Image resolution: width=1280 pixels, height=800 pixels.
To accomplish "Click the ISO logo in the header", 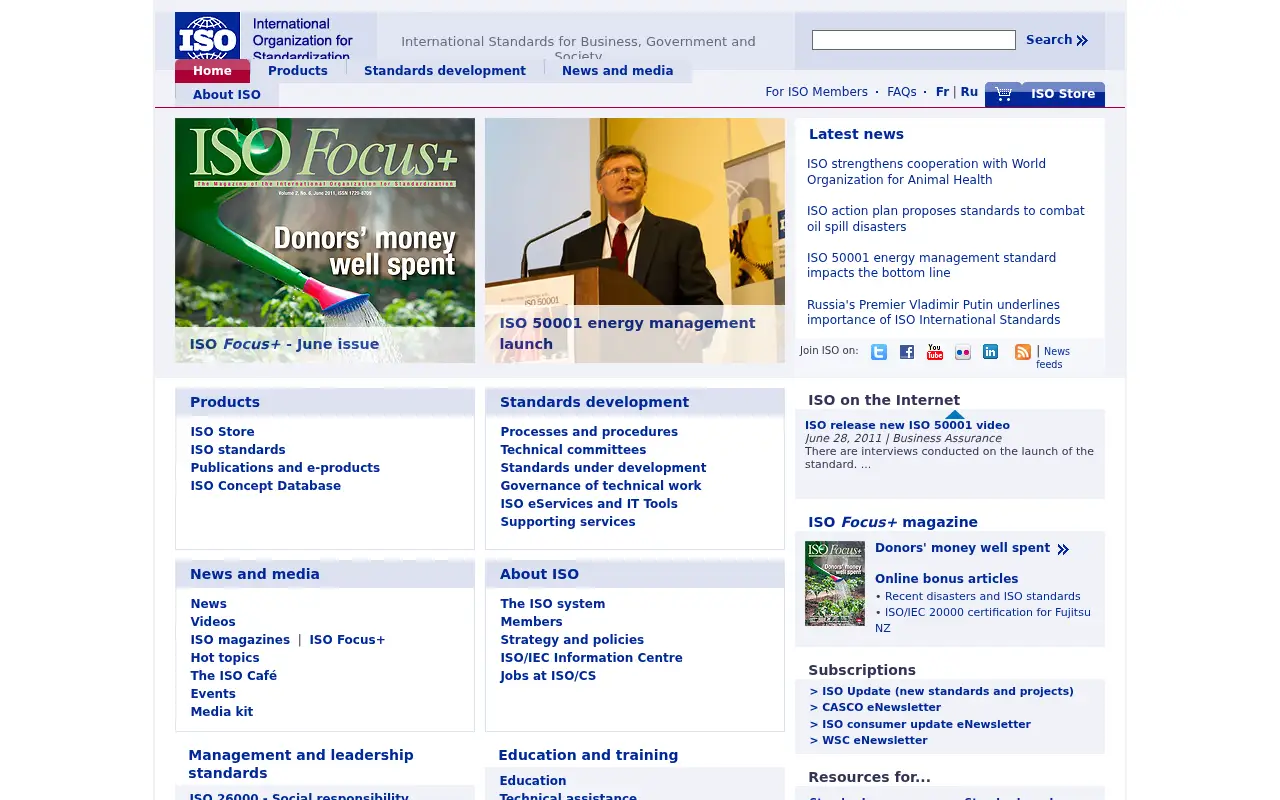I will (207, 36).
